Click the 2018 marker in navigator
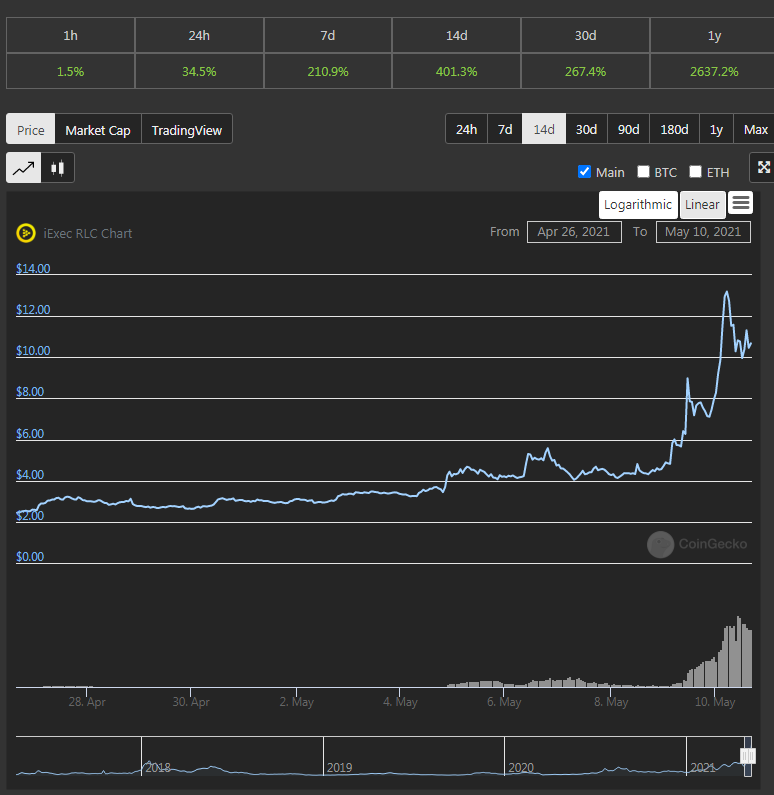This screenshot has height=795, width=774. (x=158, y=768)
